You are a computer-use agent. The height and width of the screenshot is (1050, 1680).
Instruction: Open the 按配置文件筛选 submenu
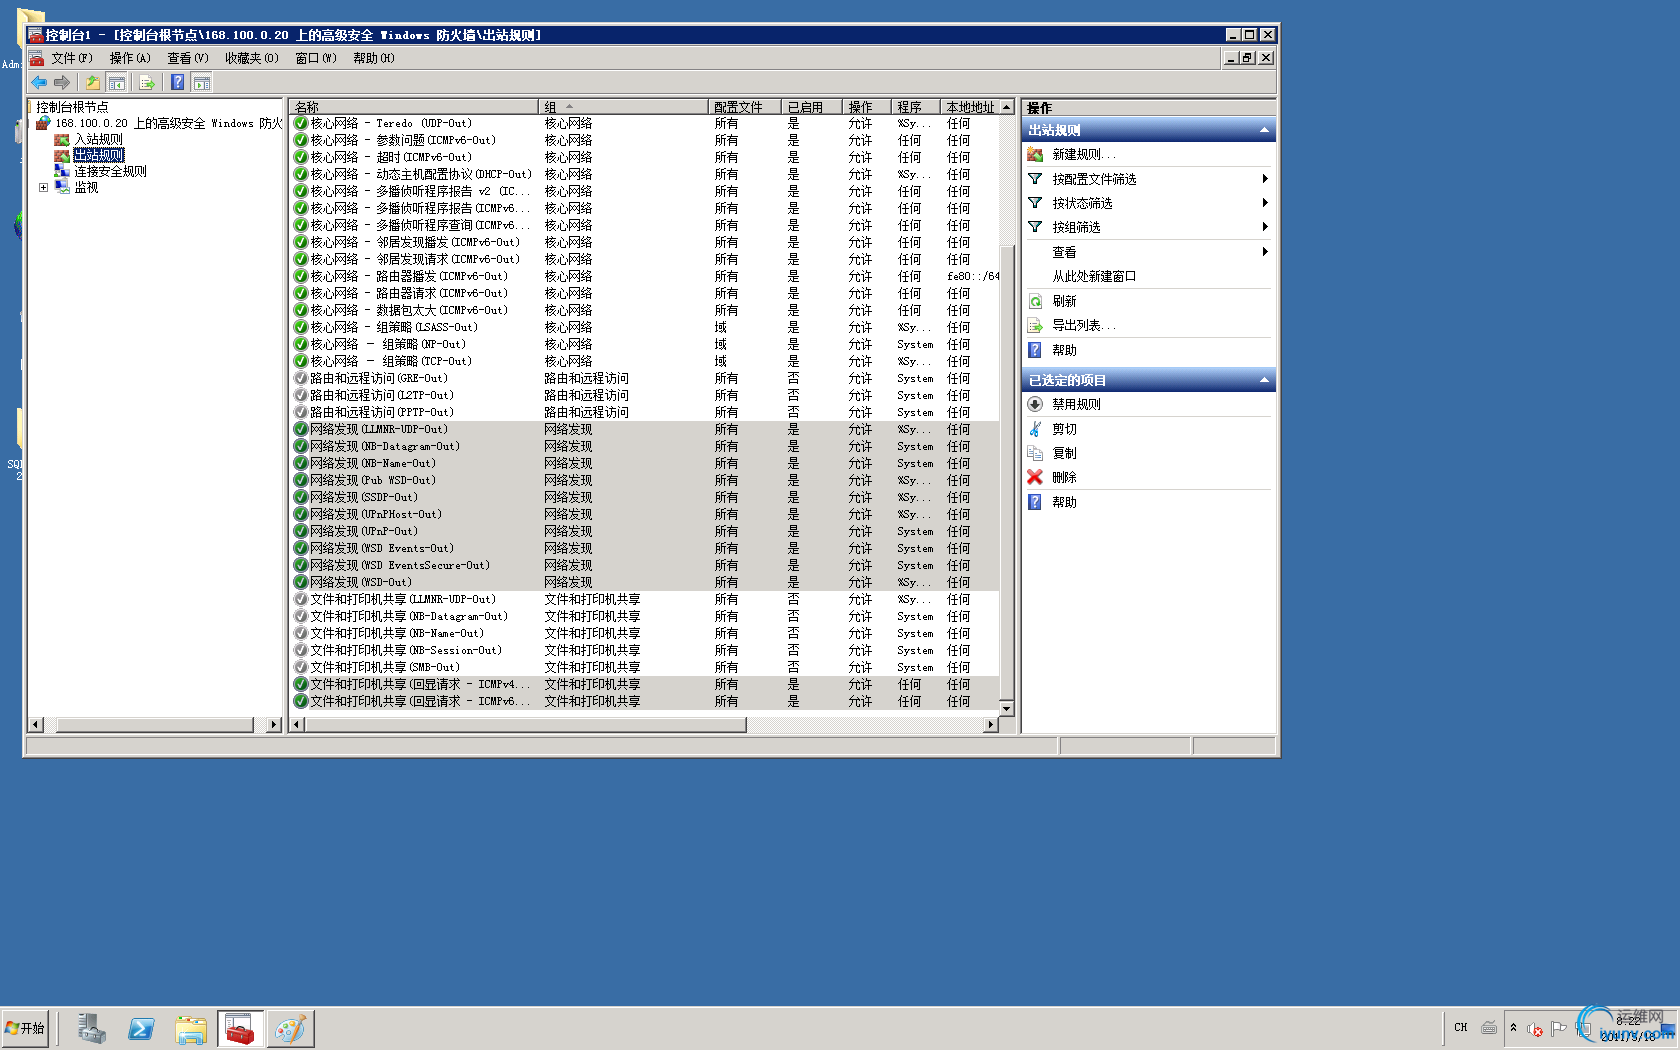coord(1148,179)
